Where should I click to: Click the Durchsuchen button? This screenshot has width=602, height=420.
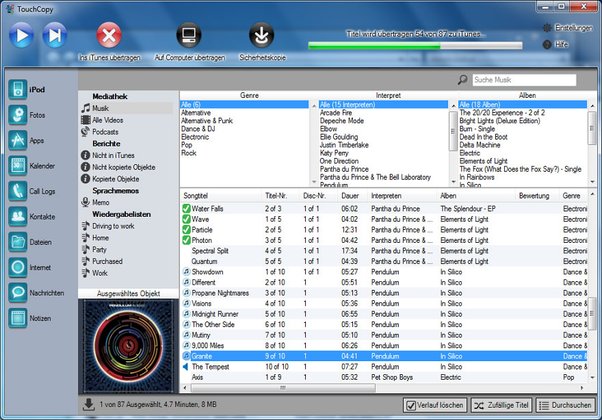pos(565,405)
